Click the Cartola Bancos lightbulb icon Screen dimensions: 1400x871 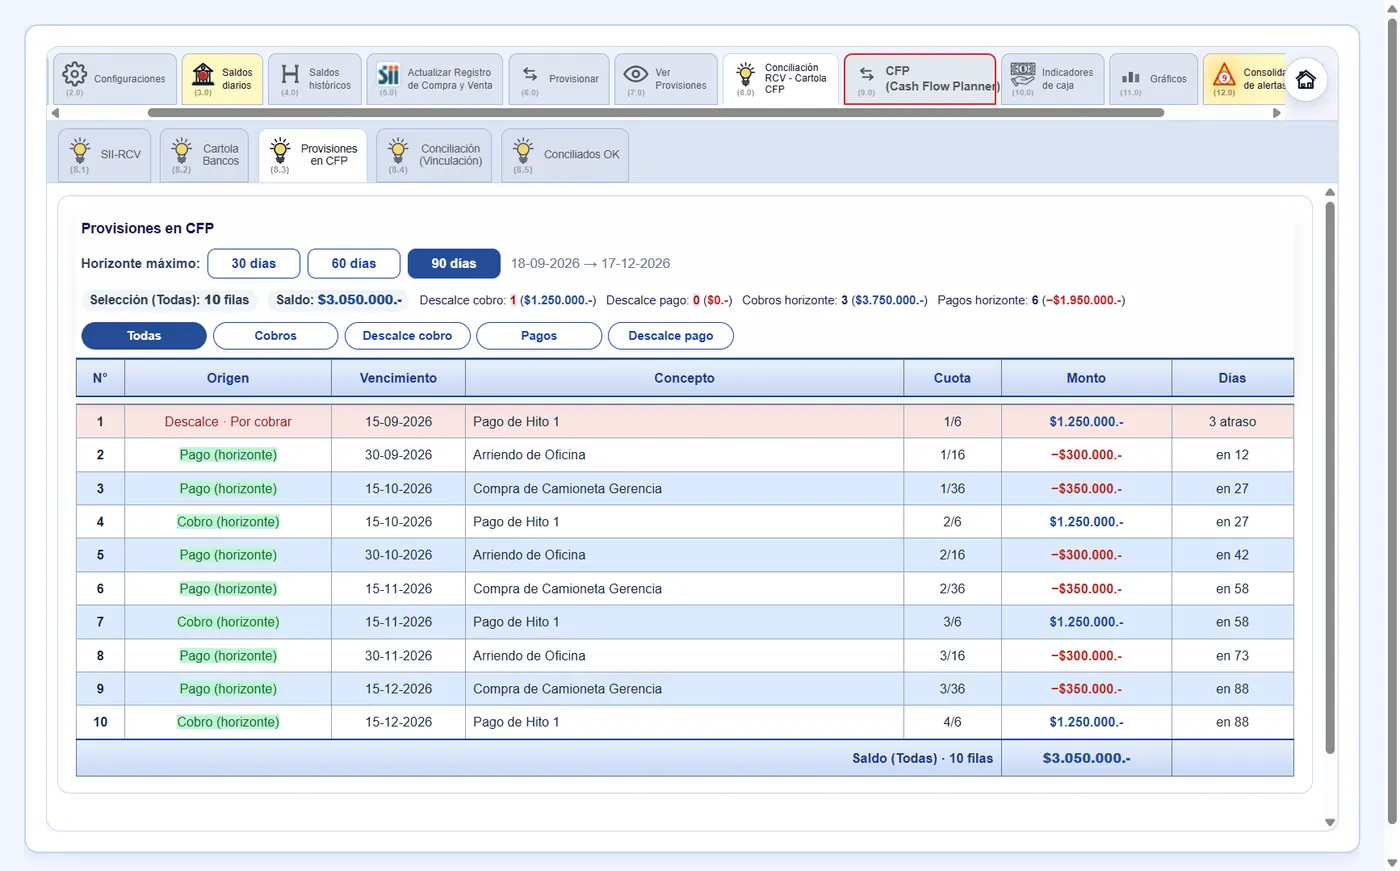pos(182,150)
